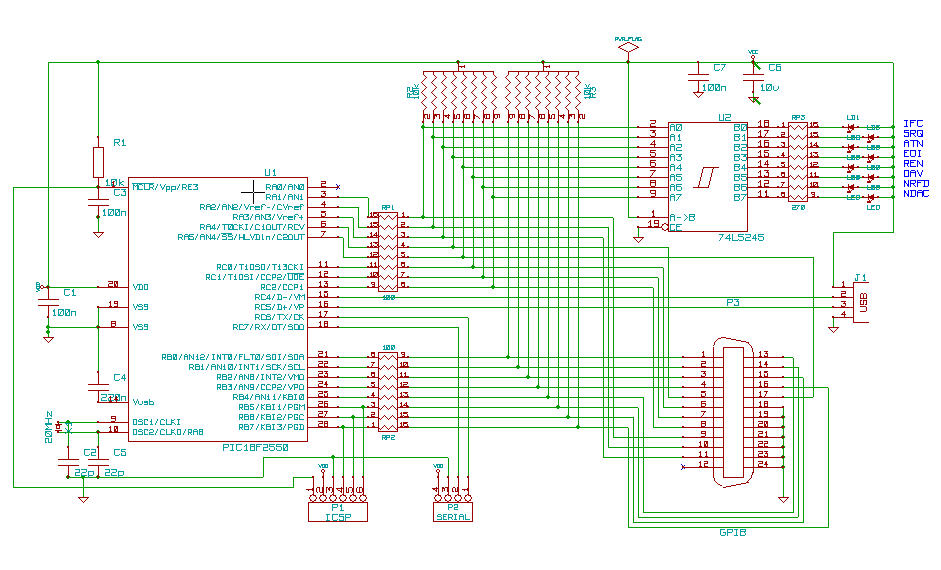This screenshot has height=570, width=941.
Task: Click the Vusb pin label
Action: point(143,402)
